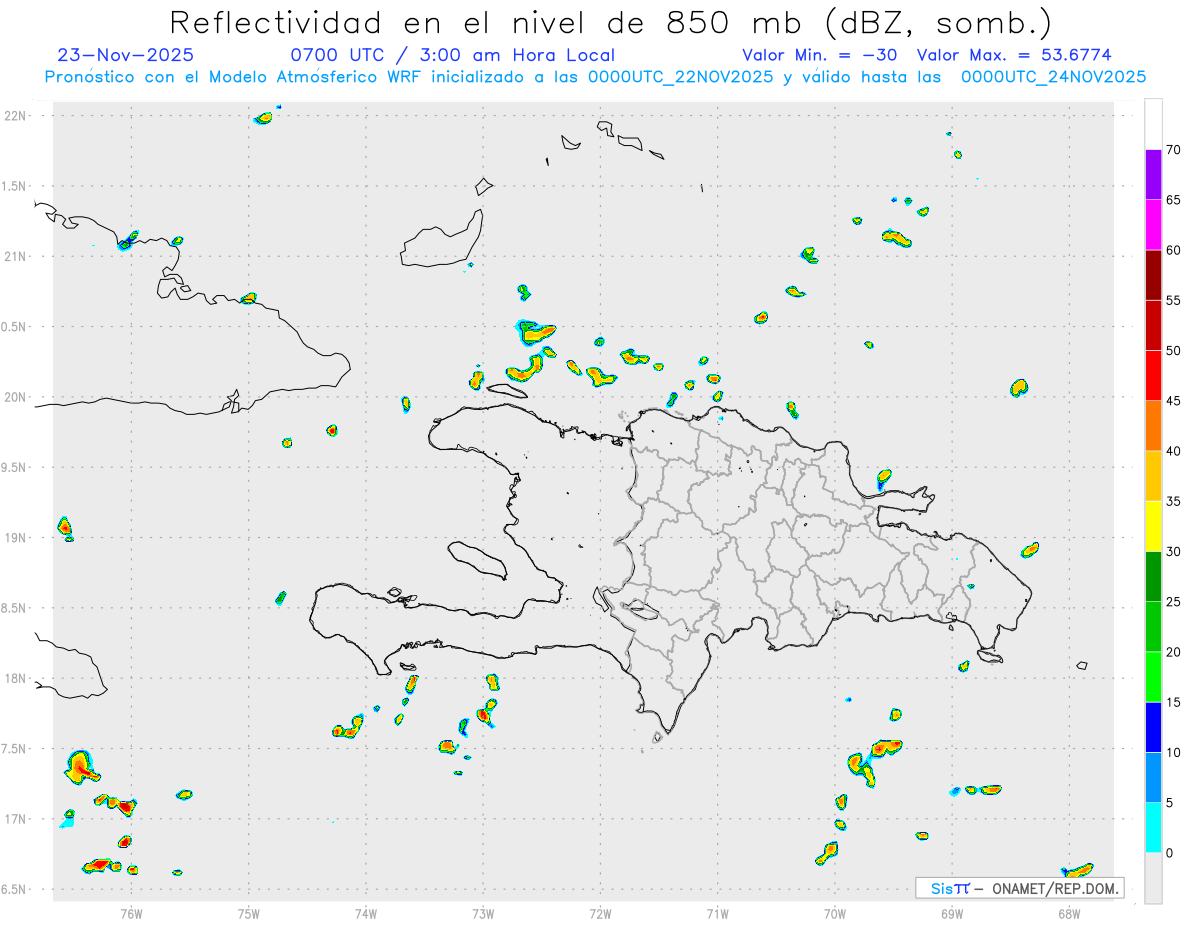This screenshot has height=927, width=1200.
Task: Click the colorbar scale label '70'
Action: [1174, 150]
